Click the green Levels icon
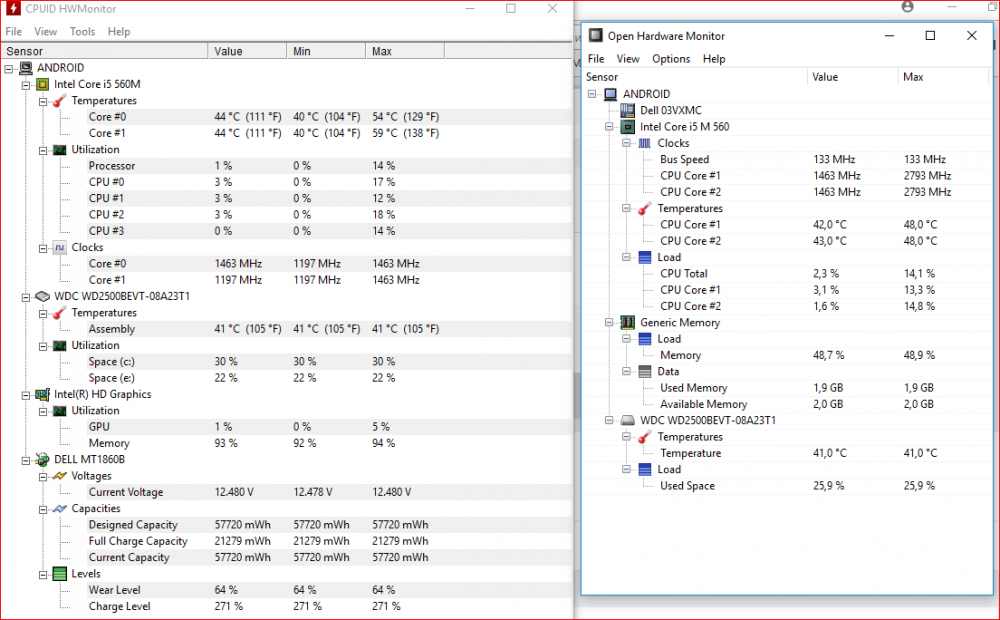The image size is (1000, 620). tap(60, 573)
